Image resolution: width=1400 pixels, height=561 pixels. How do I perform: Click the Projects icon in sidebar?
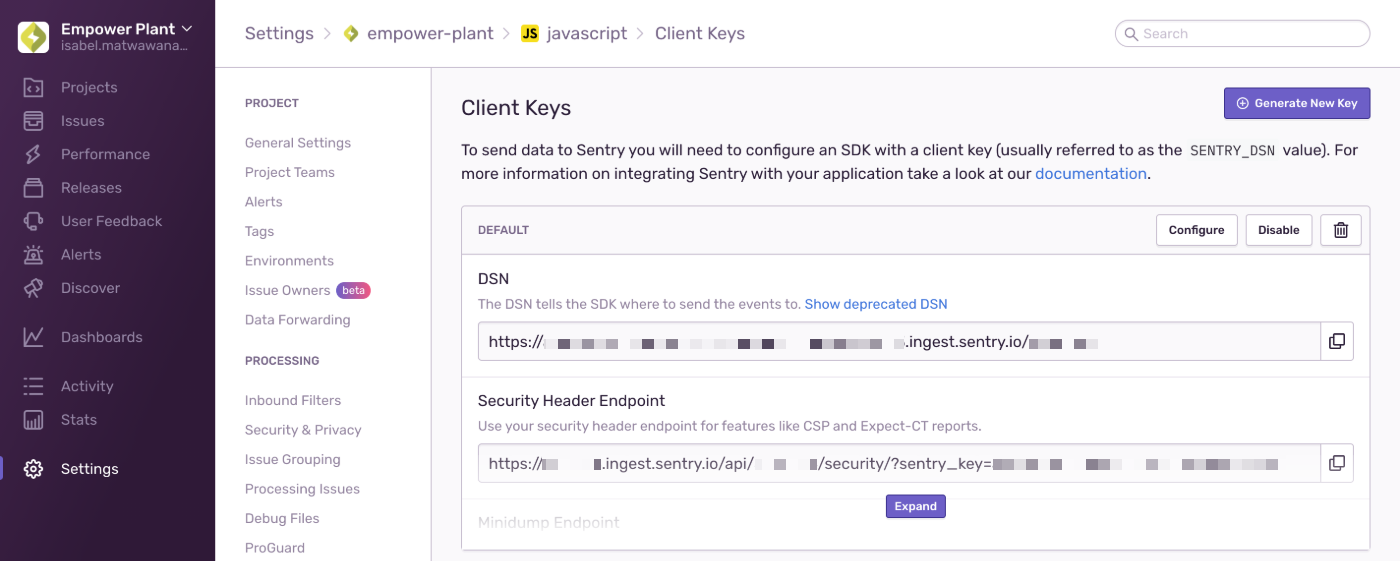pos(33,88)
